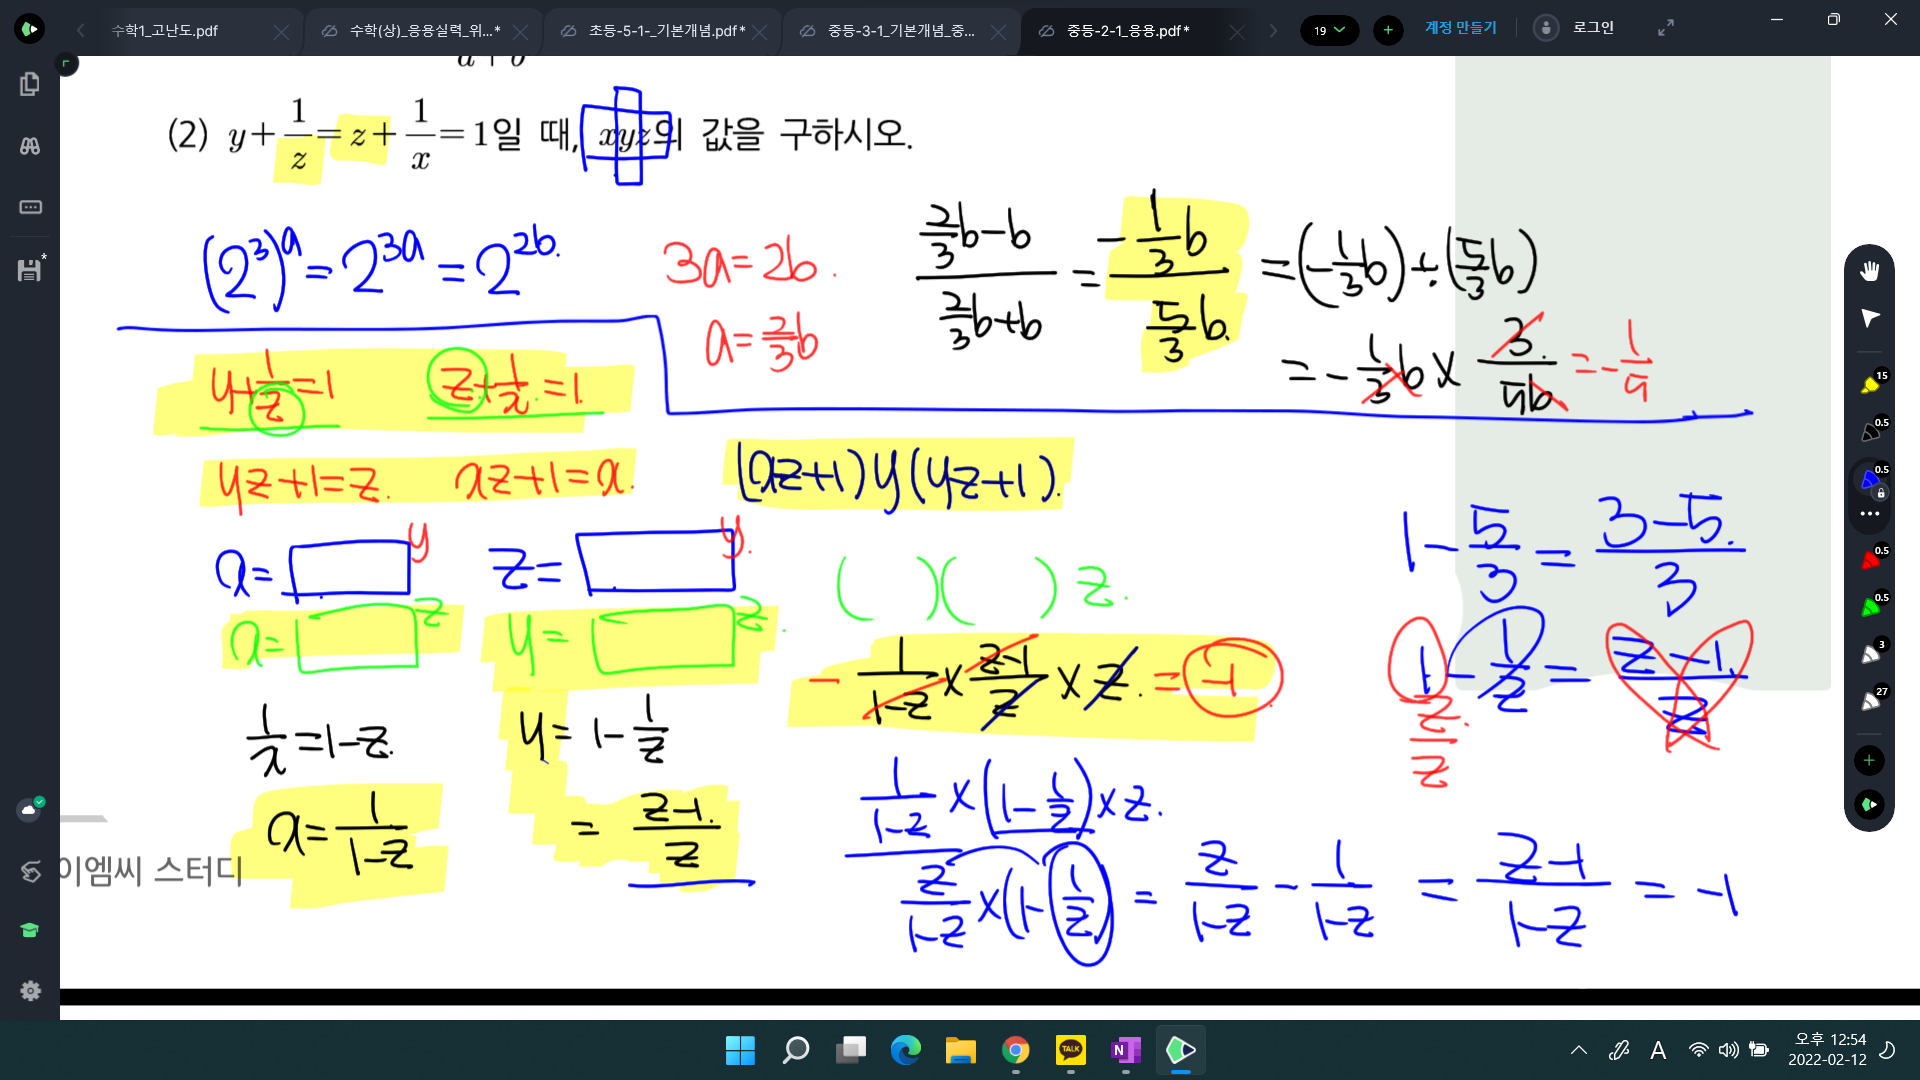Open blue pen more options dots
Screen dimensions: 1920x1080
pos(1869,514)
